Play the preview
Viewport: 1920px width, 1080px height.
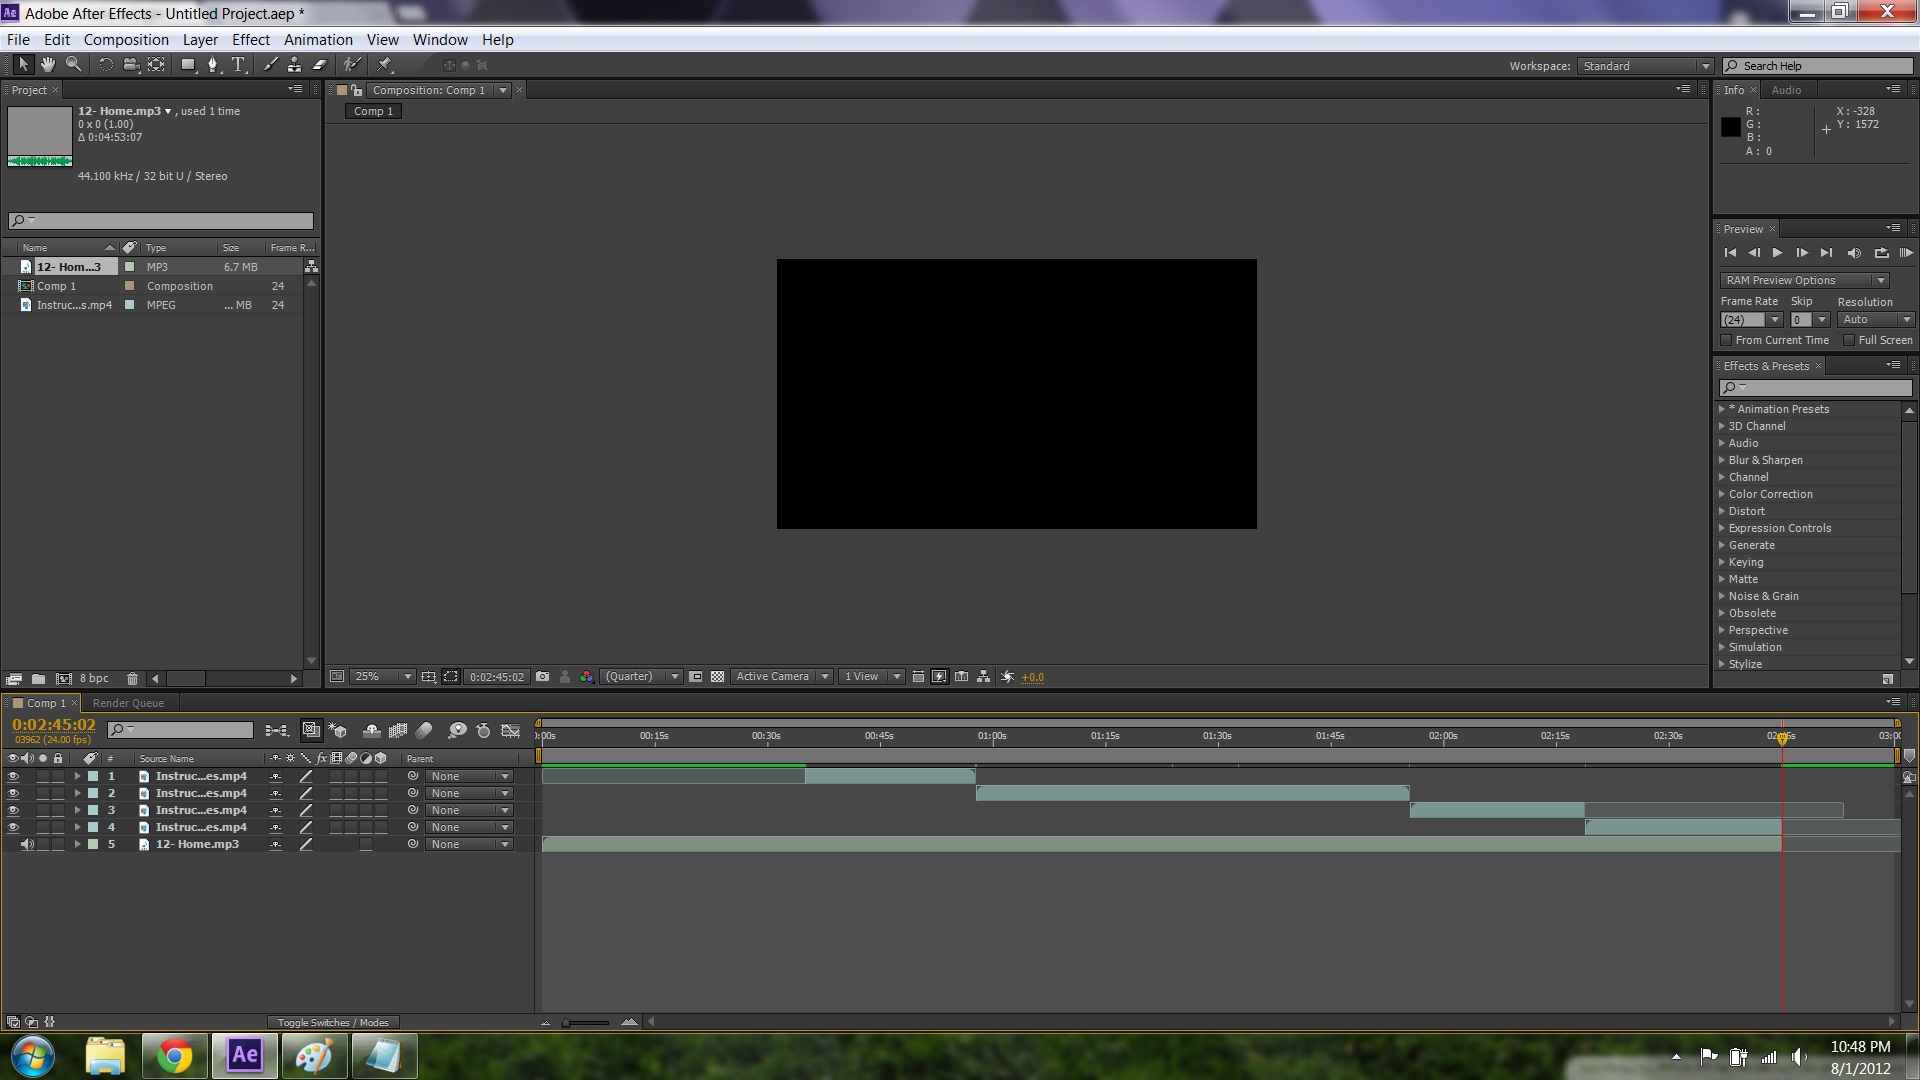point(1777,253)
